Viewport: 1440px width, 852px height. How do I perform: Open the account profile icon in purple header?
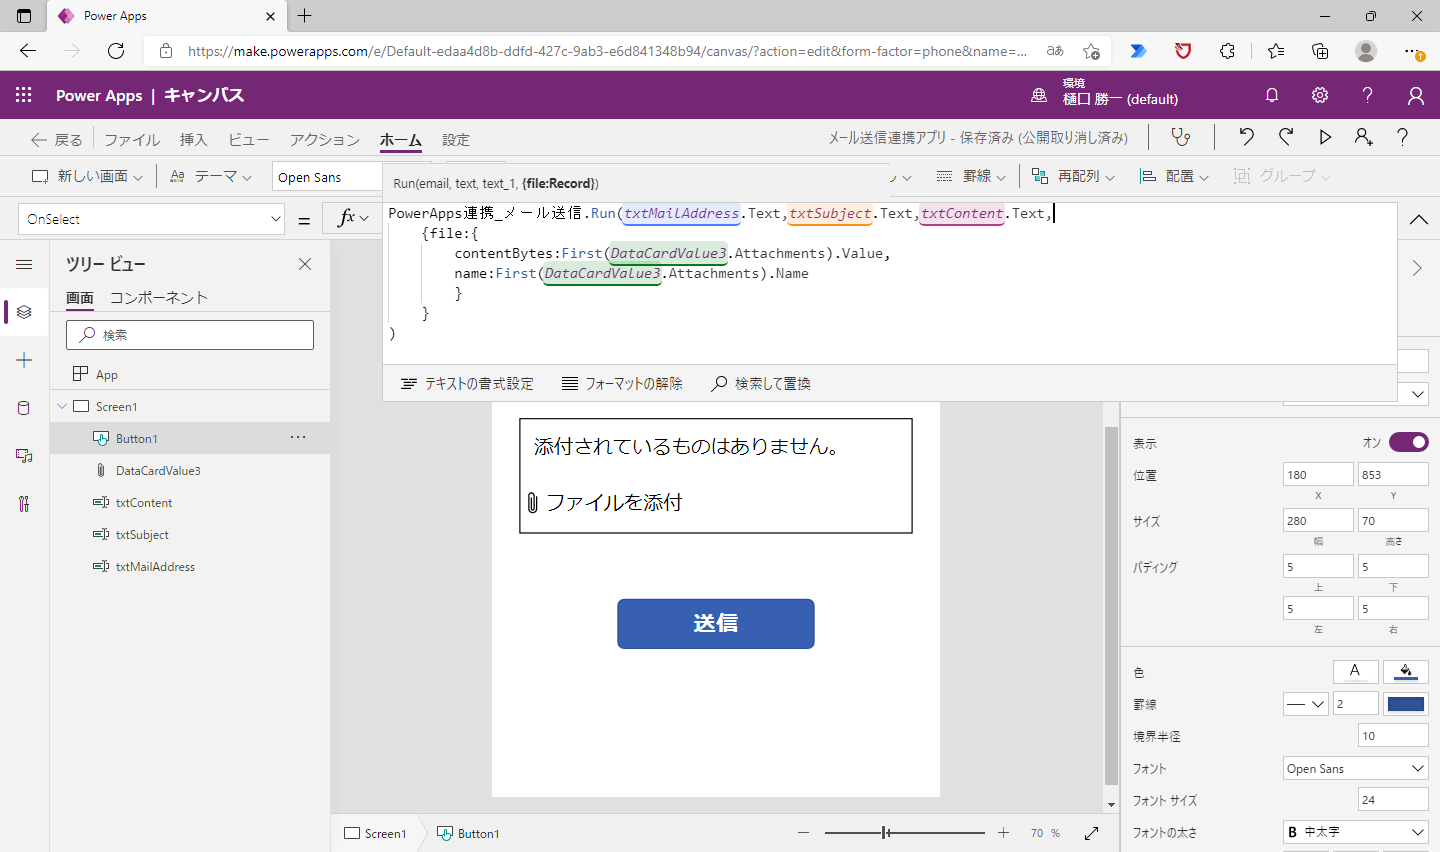(x=1415, y=95)
